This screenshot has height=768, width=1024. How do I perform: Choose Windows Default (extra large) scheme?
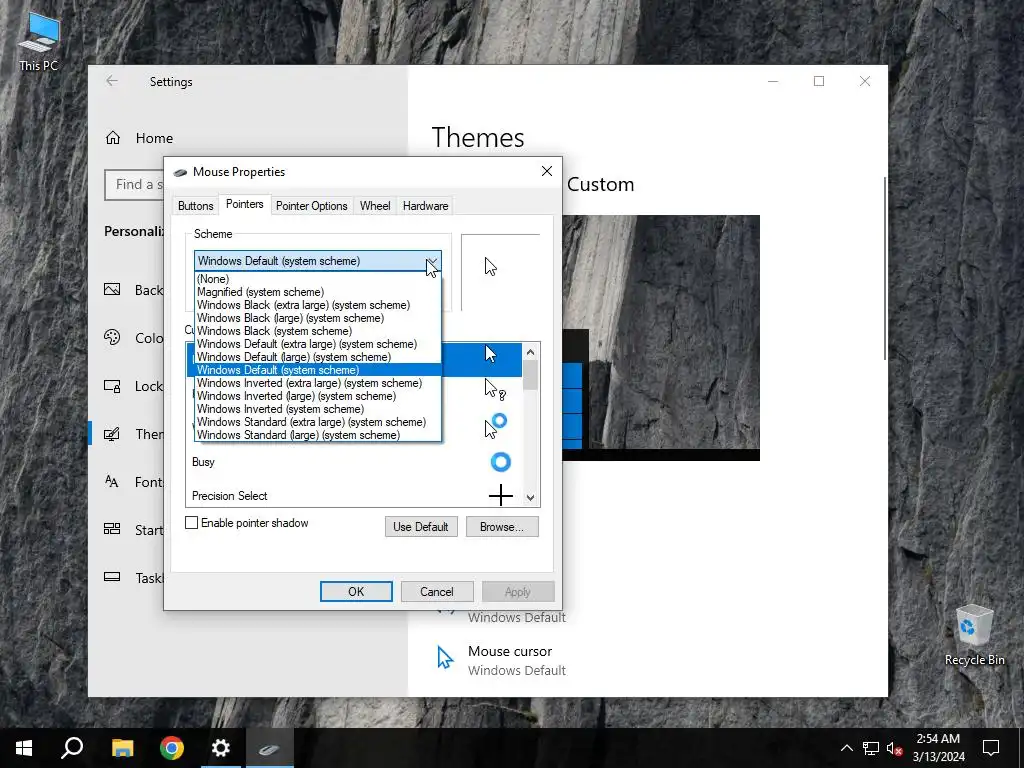(x=318, y=344)
